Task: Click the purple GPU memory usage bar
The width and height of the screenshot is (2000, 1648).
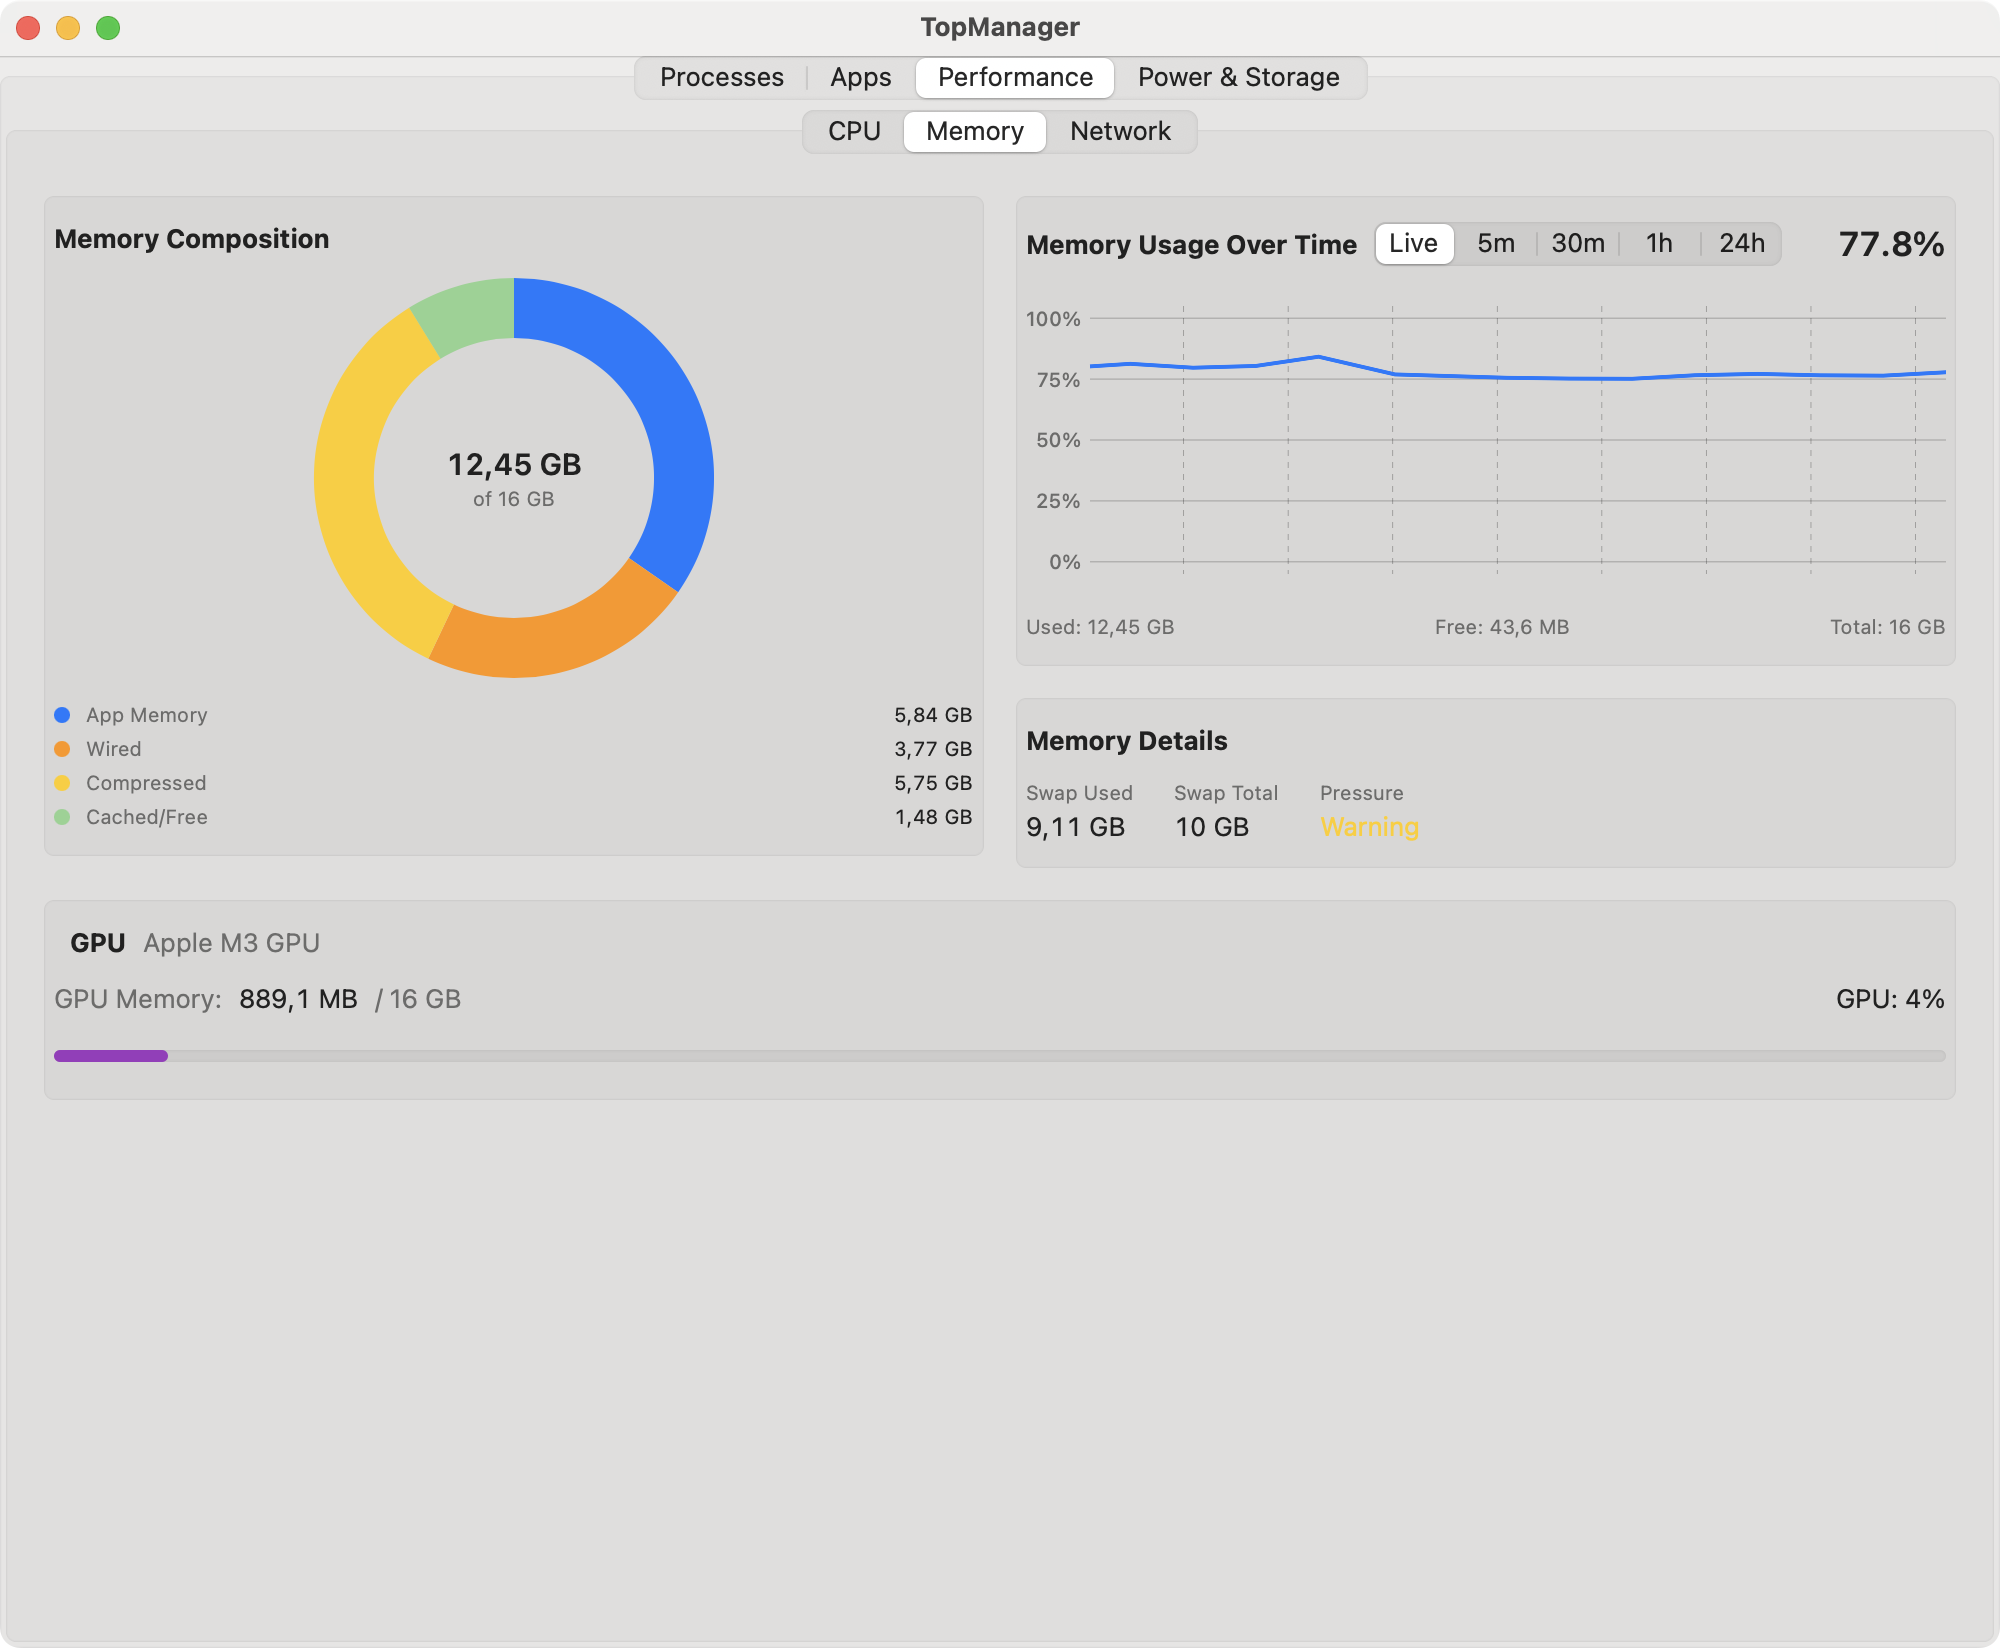Action: [x=111, y=1056]
